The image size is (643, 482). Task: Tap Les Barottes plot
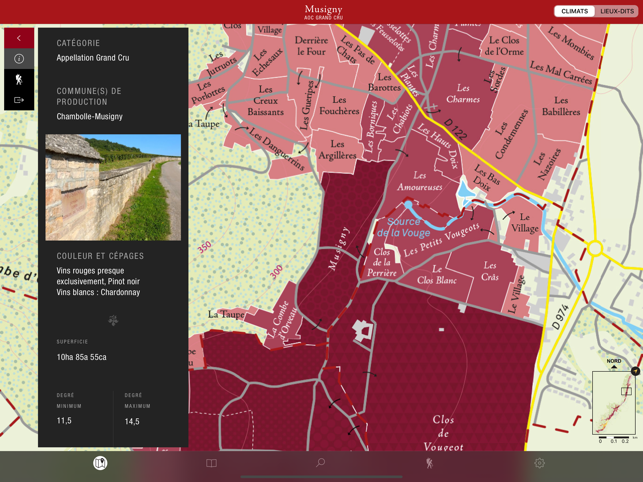pos(384,82)
